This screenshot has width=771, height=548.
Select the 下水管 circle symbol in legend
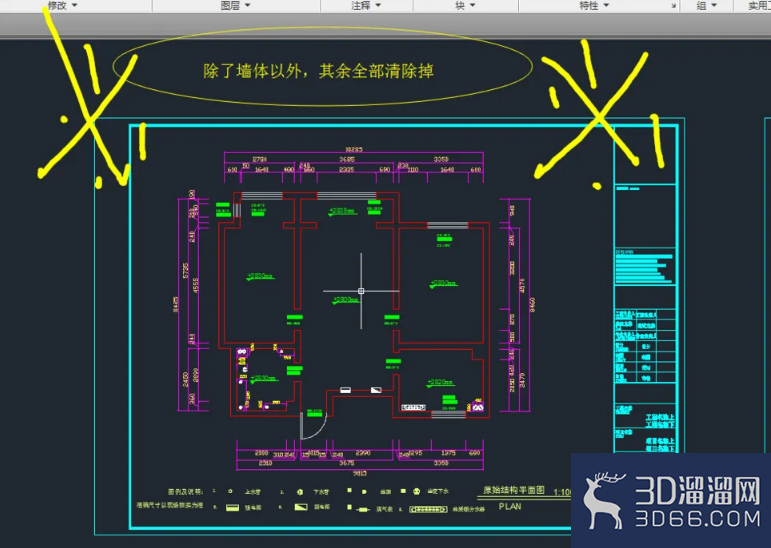click(x=300, y=492)
